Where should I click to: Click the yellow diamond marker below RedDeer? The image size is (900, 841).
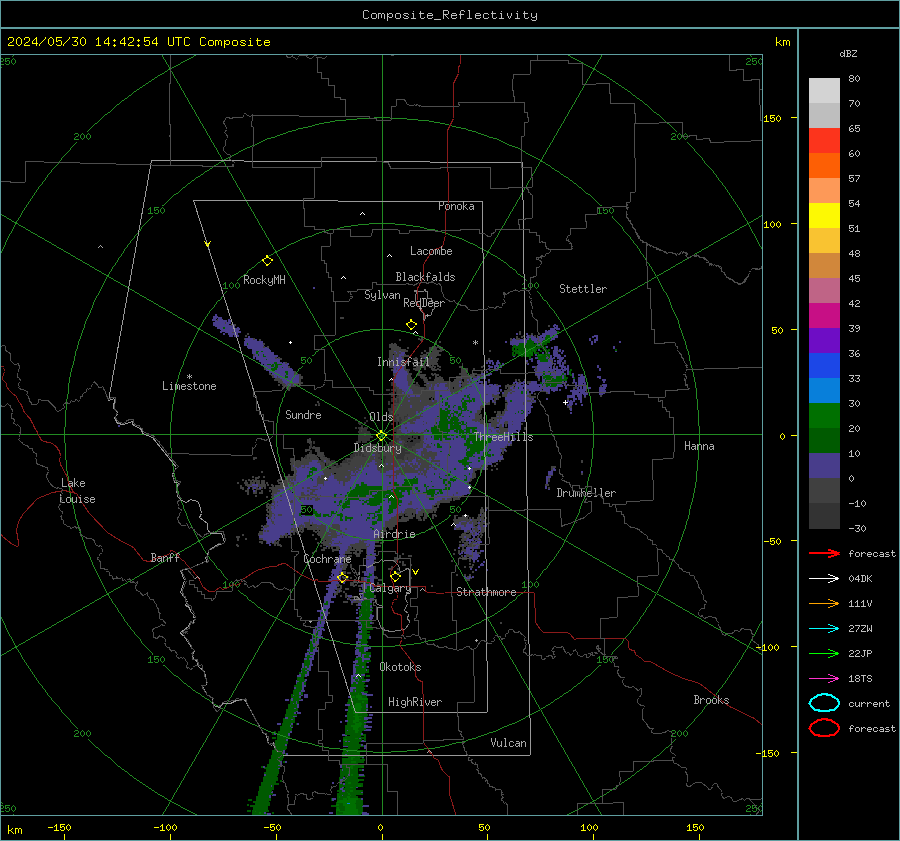(411, 325)
